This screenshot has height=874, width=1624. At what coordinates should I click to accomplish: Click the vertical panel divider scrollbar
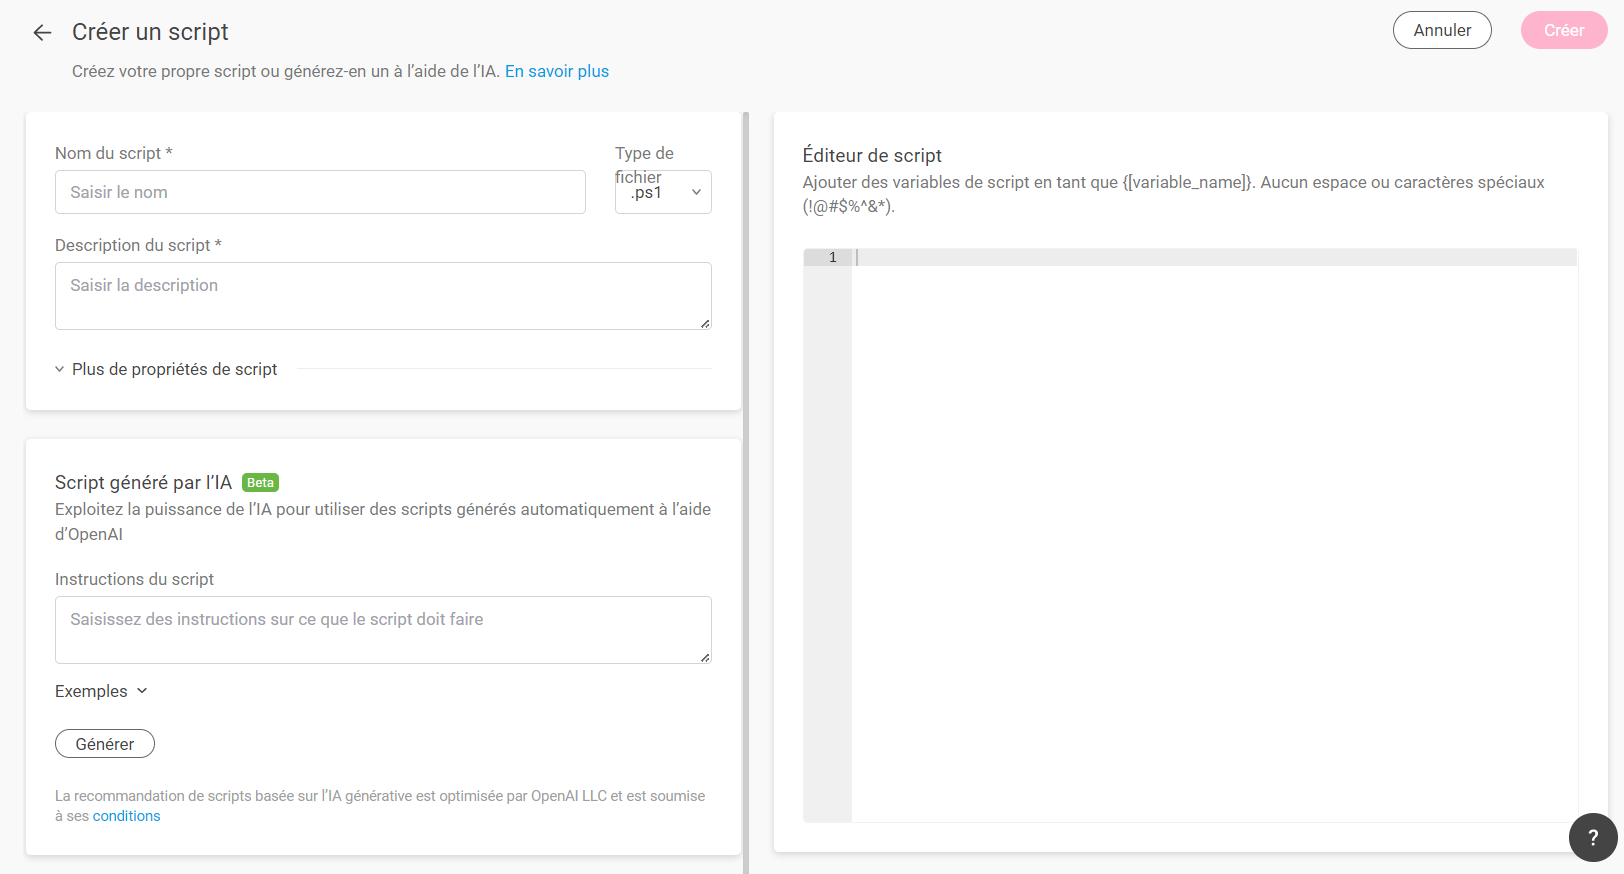click(x=746, y=492)
